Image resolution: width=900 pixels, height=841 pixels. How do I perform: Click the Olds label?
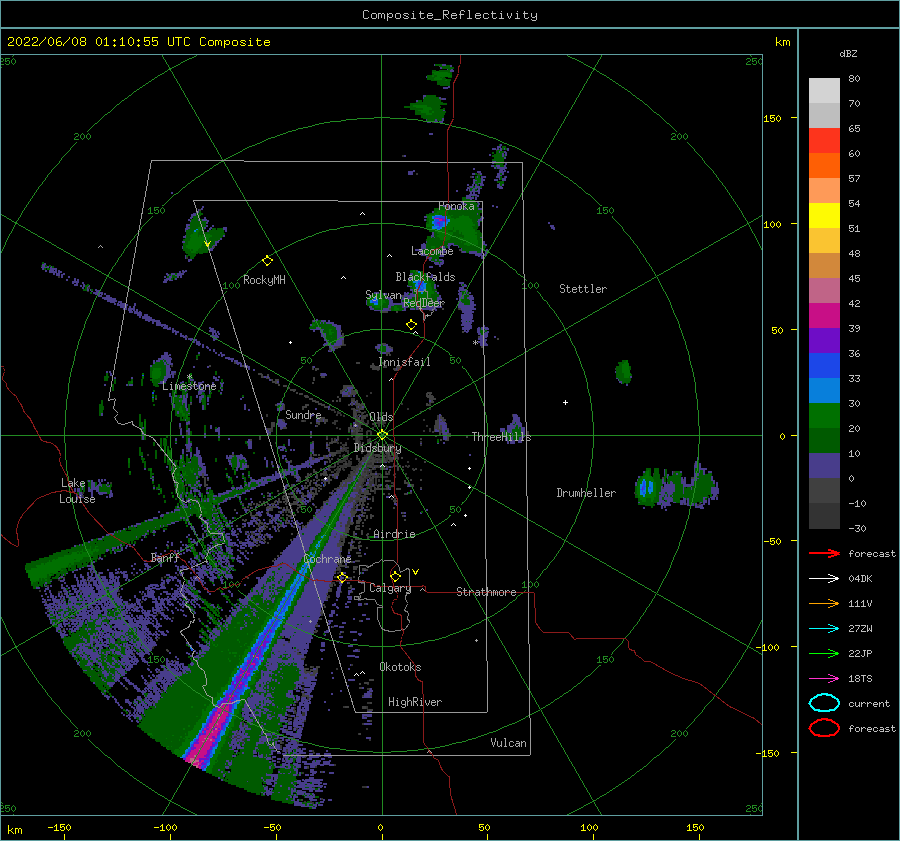pos(381,417)
